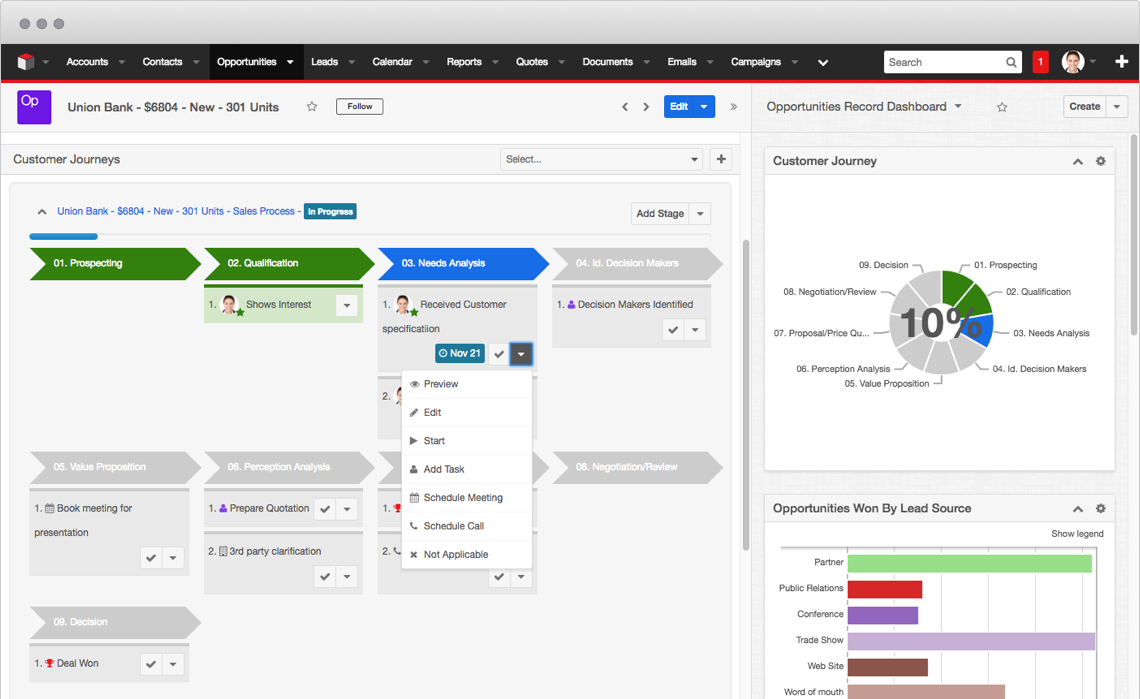Click the Follow button

click(359, 106)
